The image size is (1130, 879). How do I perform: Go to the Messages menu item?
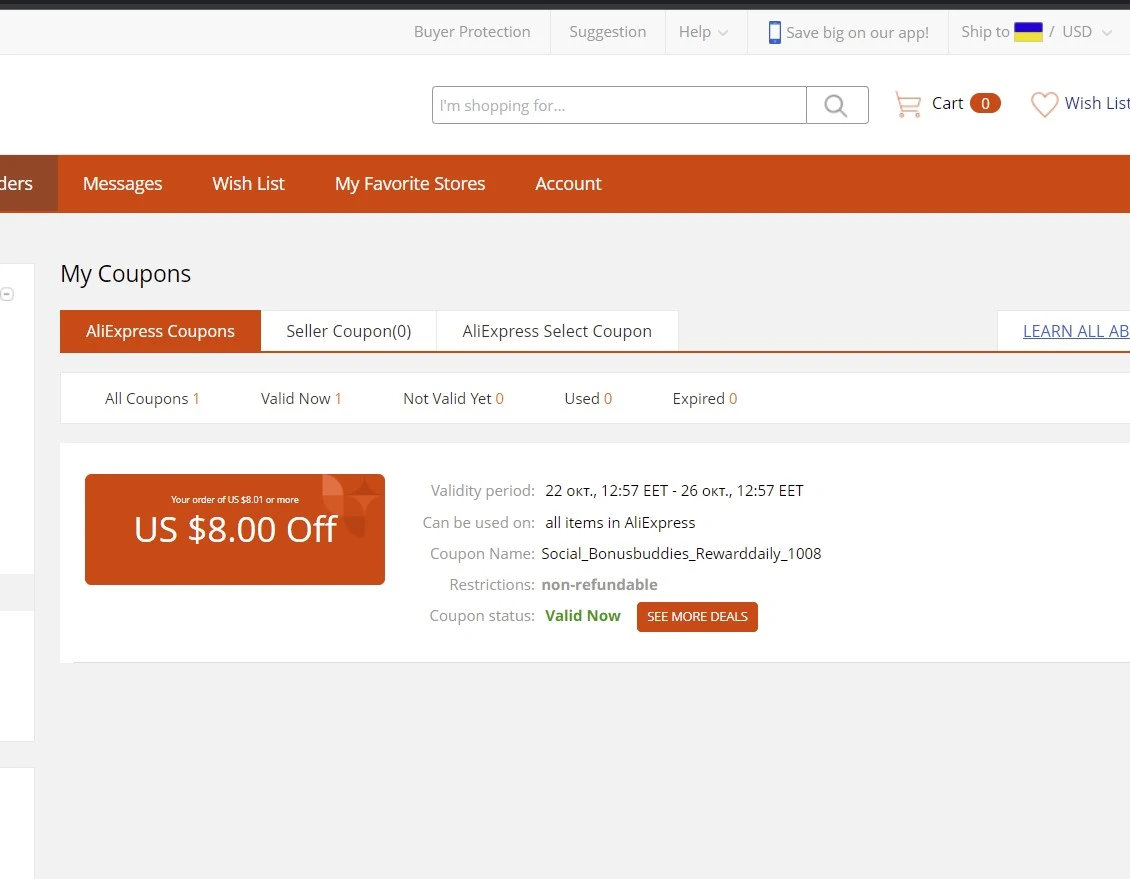point(123,184)
